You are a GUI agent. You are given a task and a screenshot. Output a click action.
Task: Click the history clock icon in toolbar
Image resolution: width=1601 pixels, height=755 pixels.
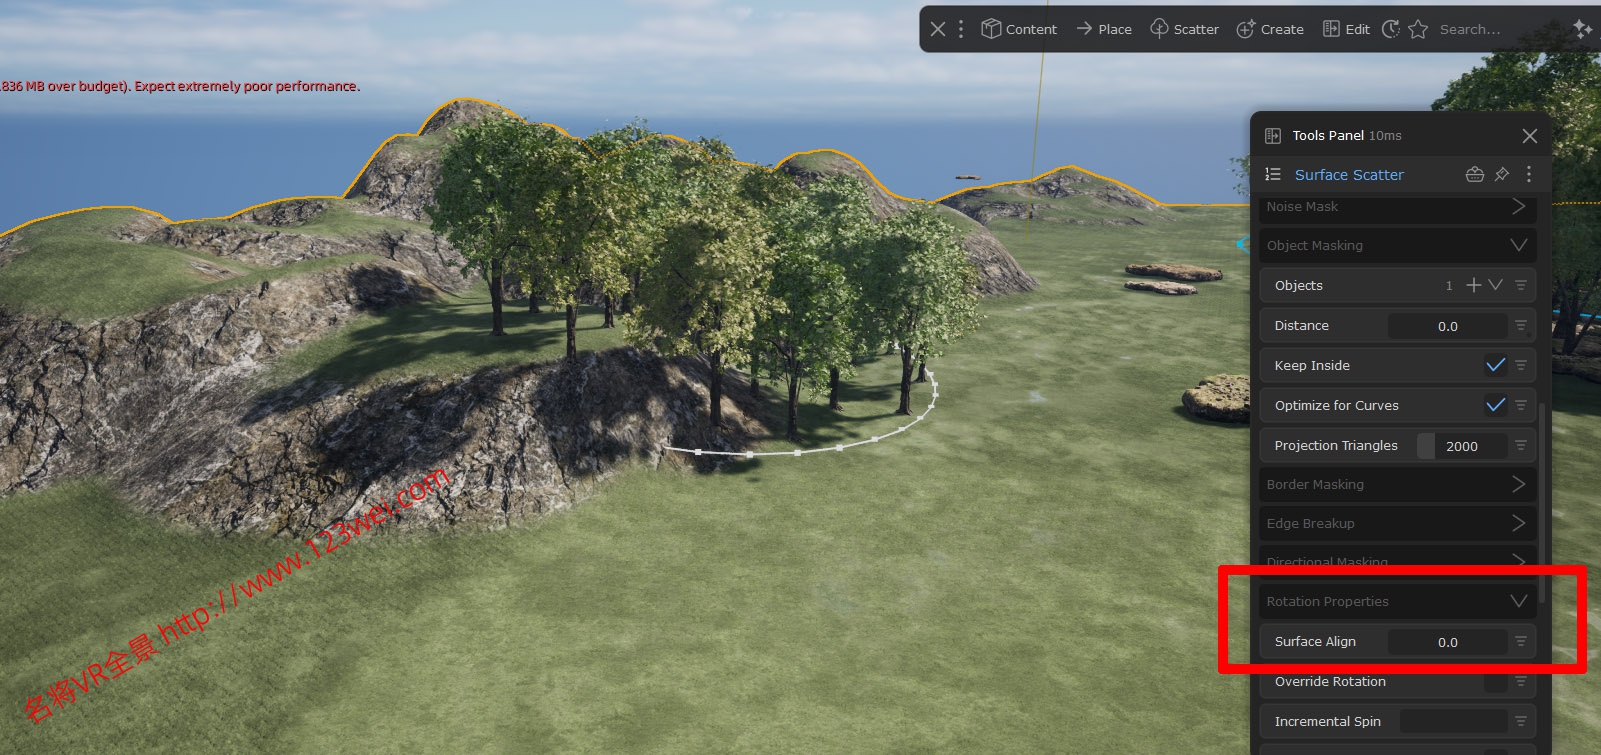pyautogui.click(x=1391, y=29)
